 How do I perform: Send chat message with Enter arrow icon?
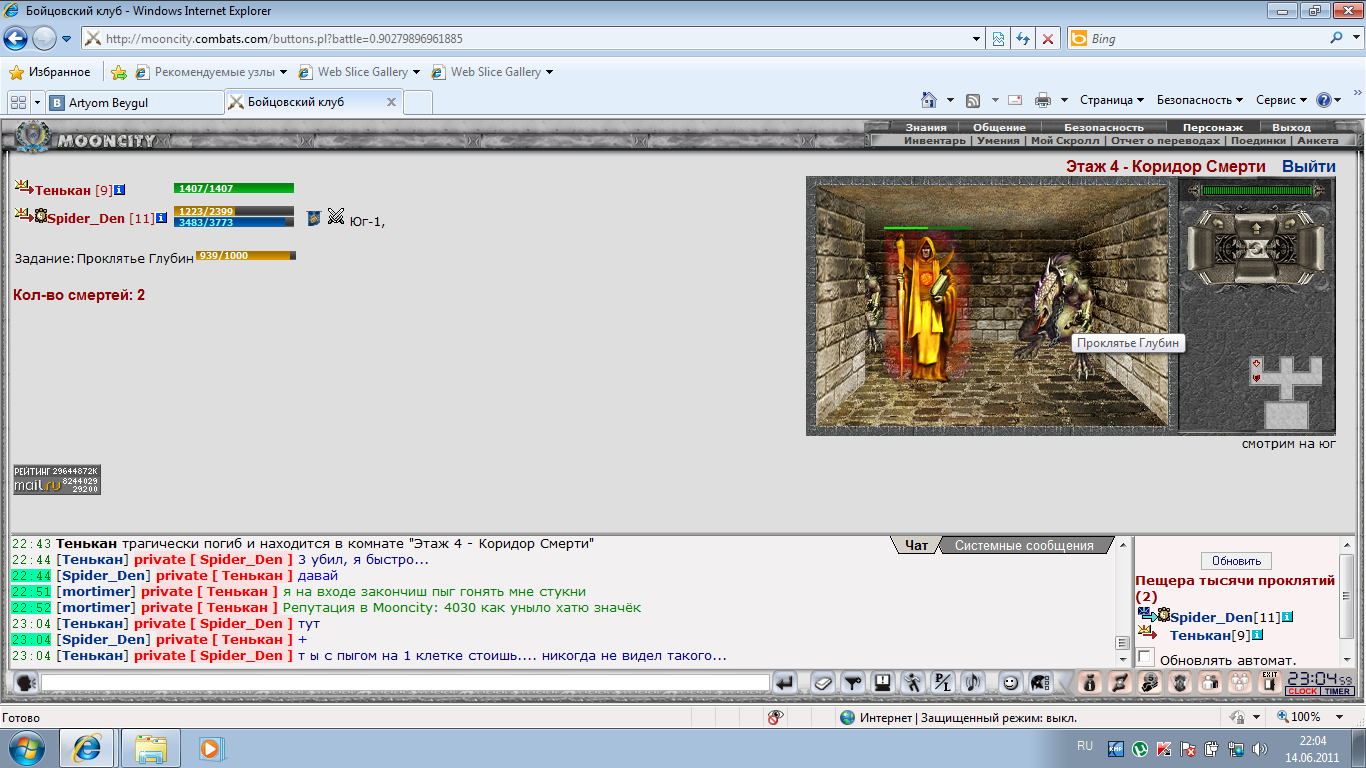(x=786, y=683)
